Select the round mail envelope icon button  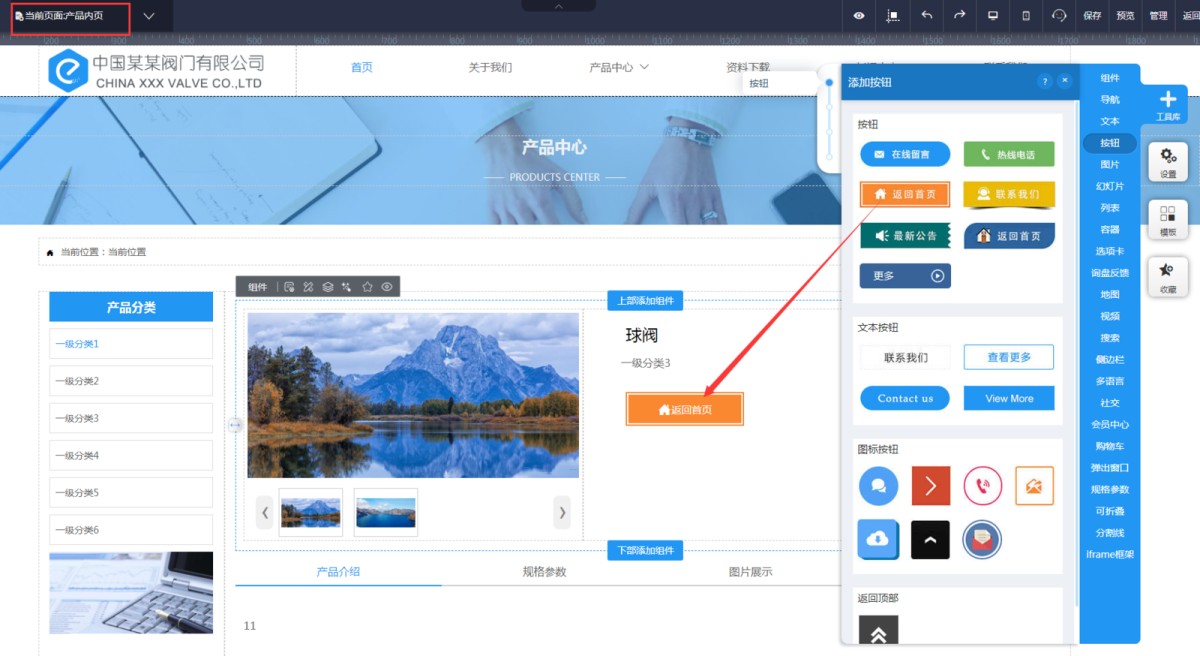click(x=982, y=539)
